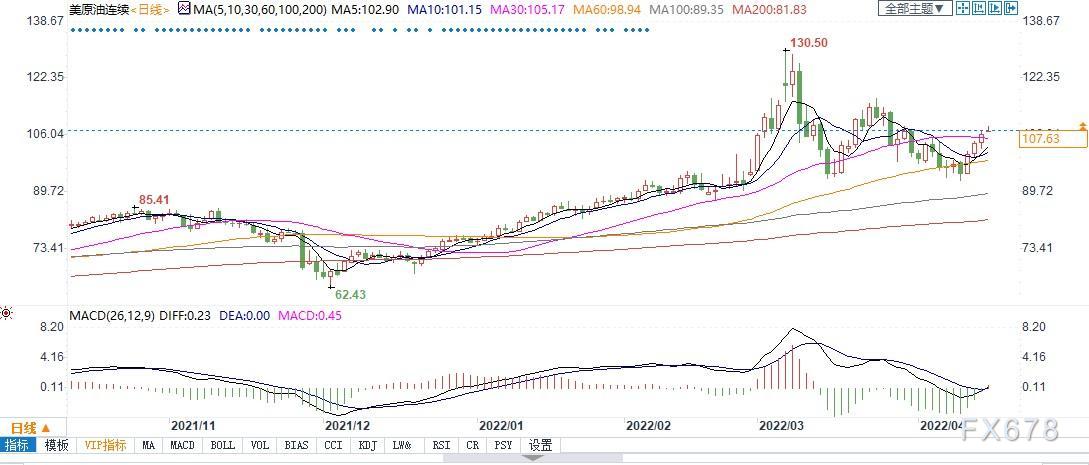
Task: Click the MA10:101.15 value
Action: tap(444, 9)
